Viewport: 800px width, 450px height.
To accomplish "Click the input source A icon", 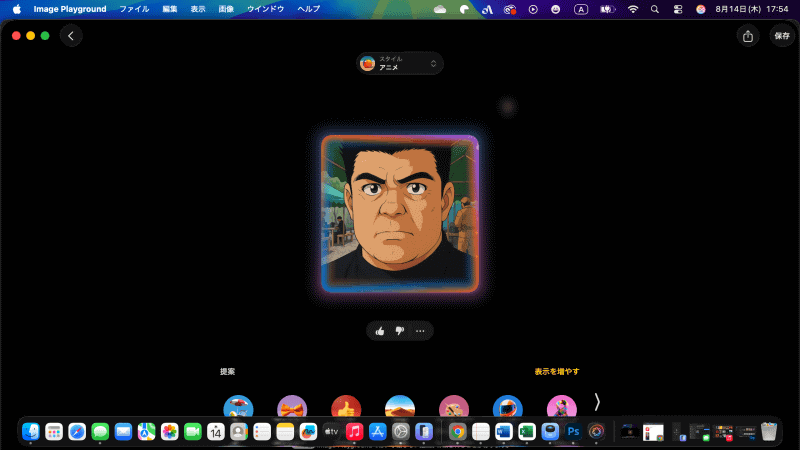I will [581, 9].
